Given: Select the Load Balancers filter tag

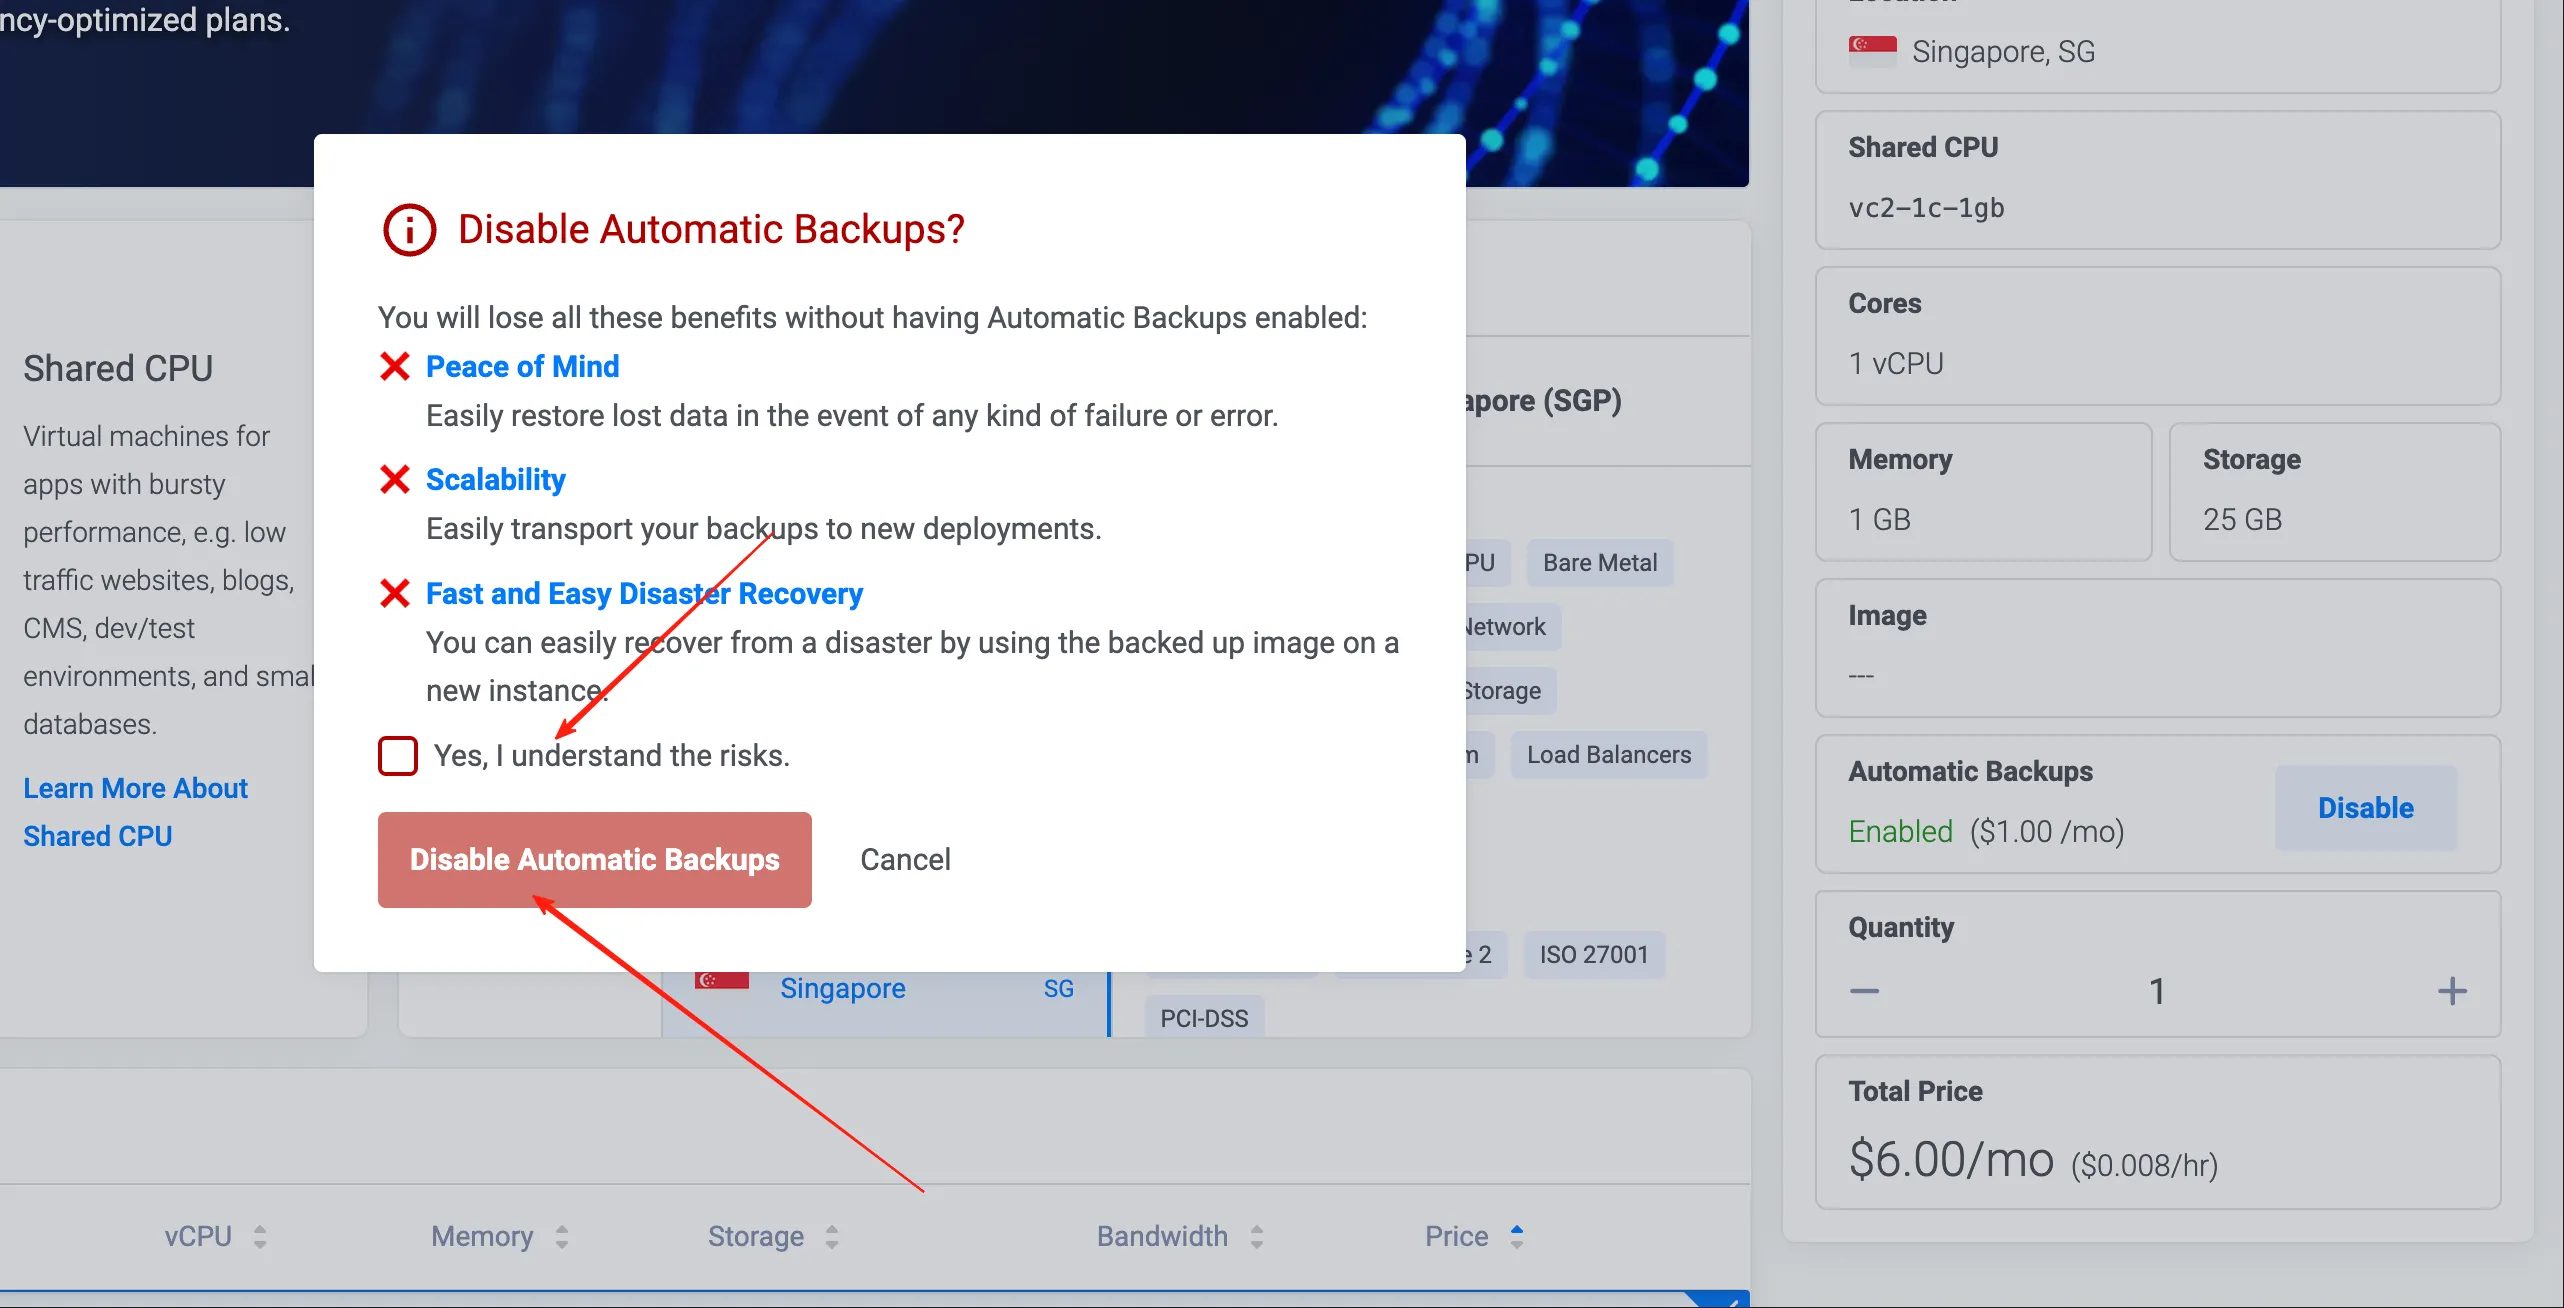Looking at the screenshot, I should click(x=1608, y=755).
